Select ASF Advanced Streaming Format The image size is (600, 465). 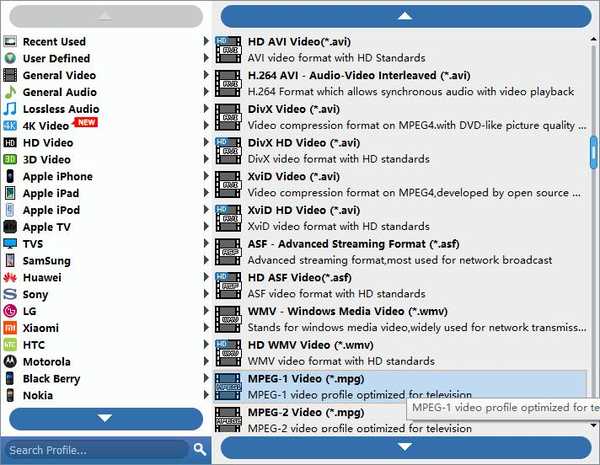click(400, 251)
